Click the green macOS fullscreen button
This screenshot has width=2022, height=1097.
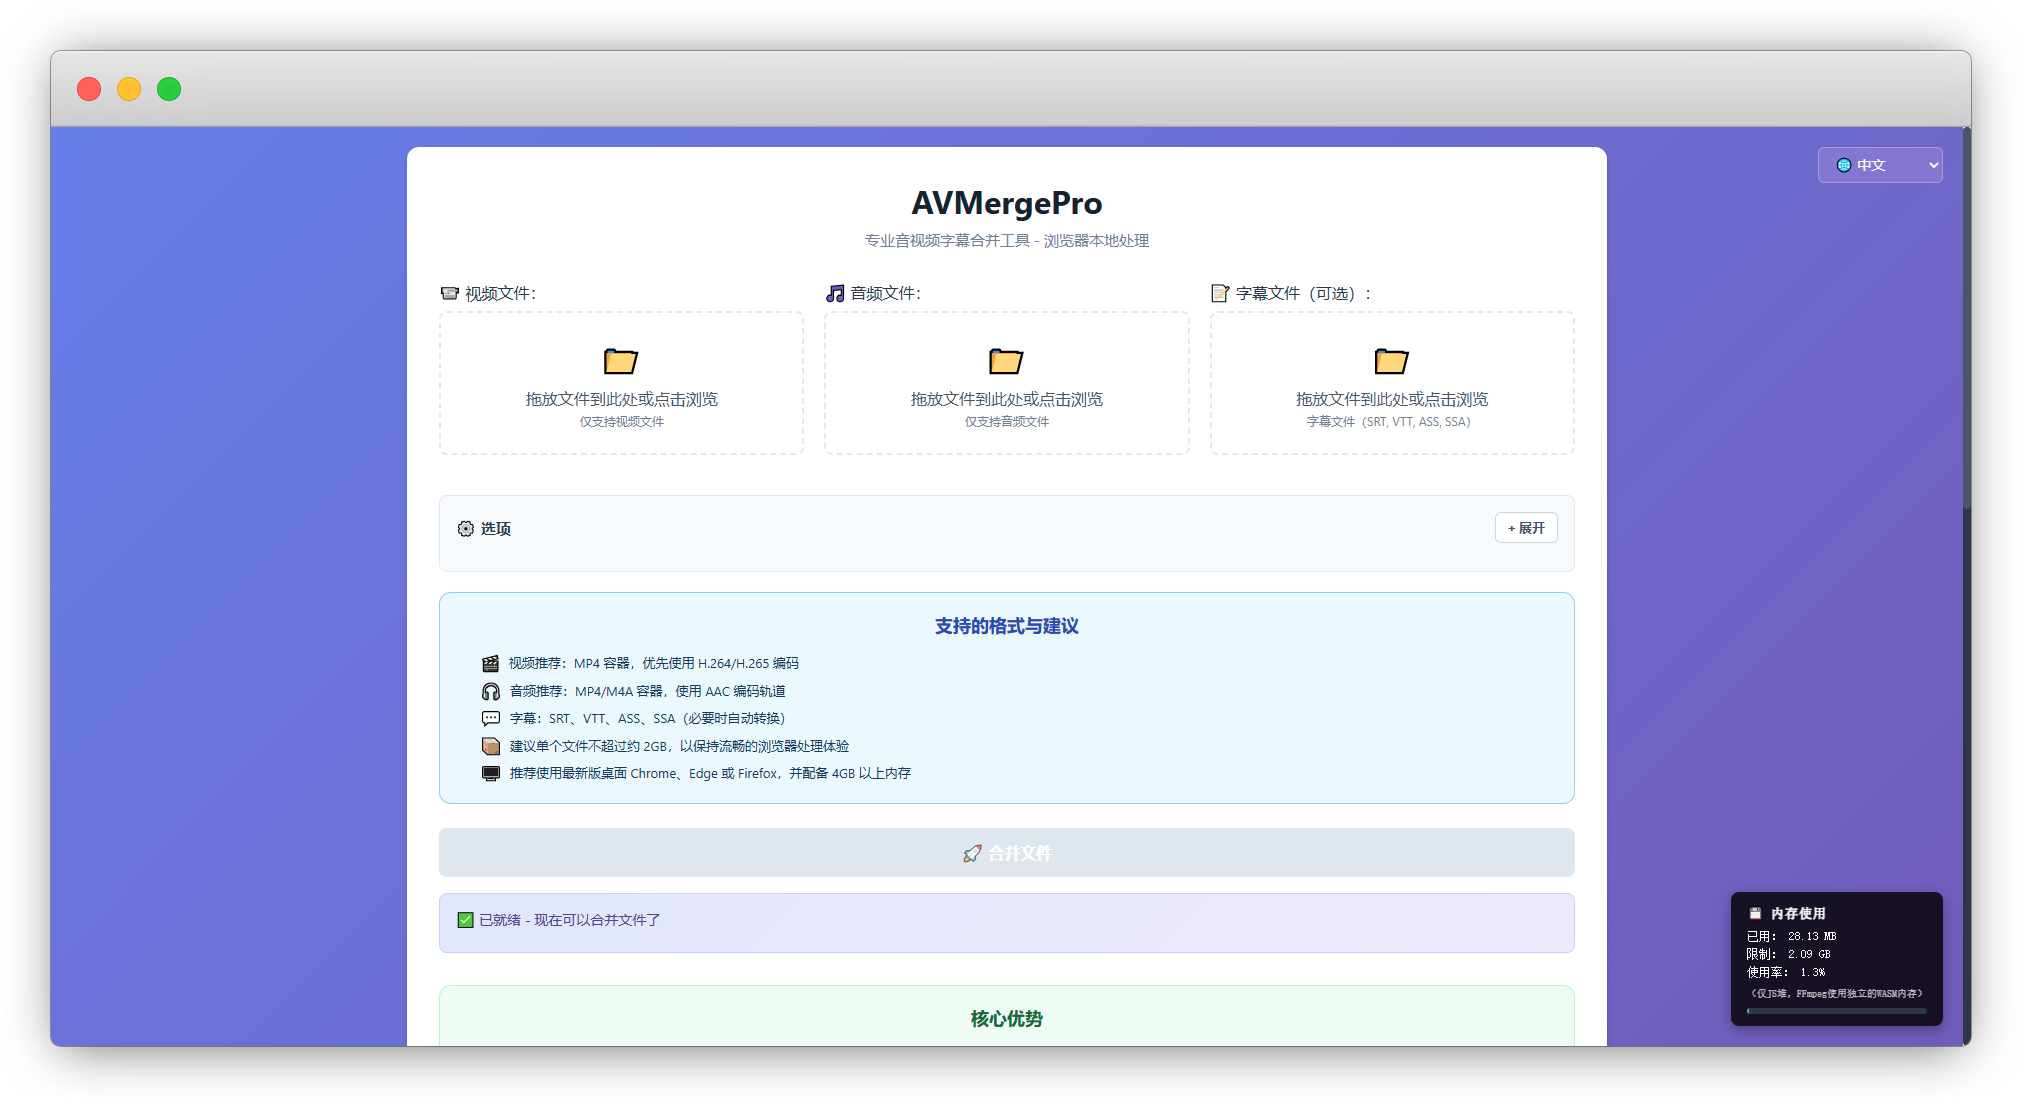pyautogui.click(x=169, y=89)
